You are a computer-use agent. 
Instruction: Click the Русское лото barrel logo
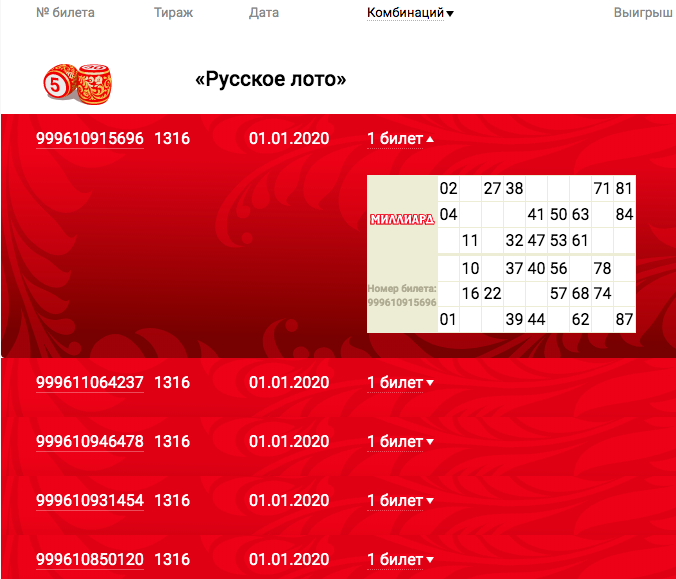point(78,84)
